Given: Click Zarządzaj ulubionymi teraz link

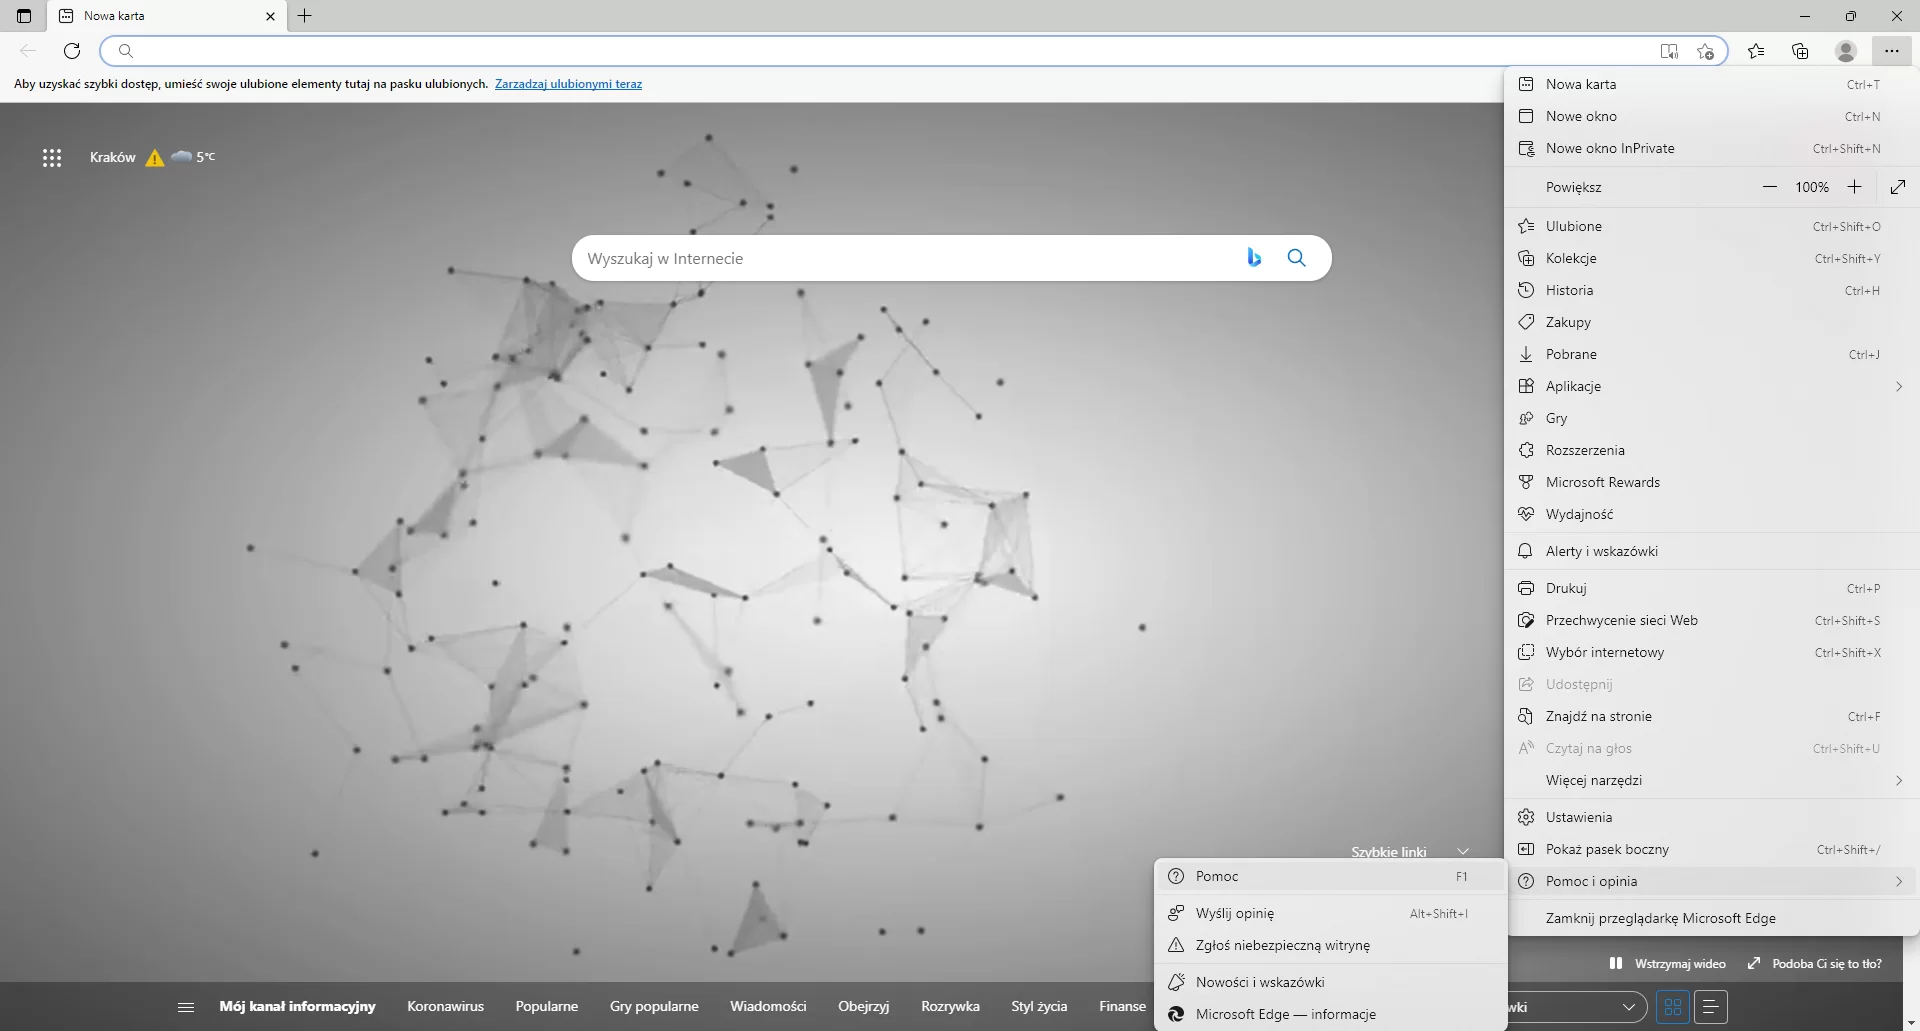Looking at the screenshot, I should [x=568, y=84].
